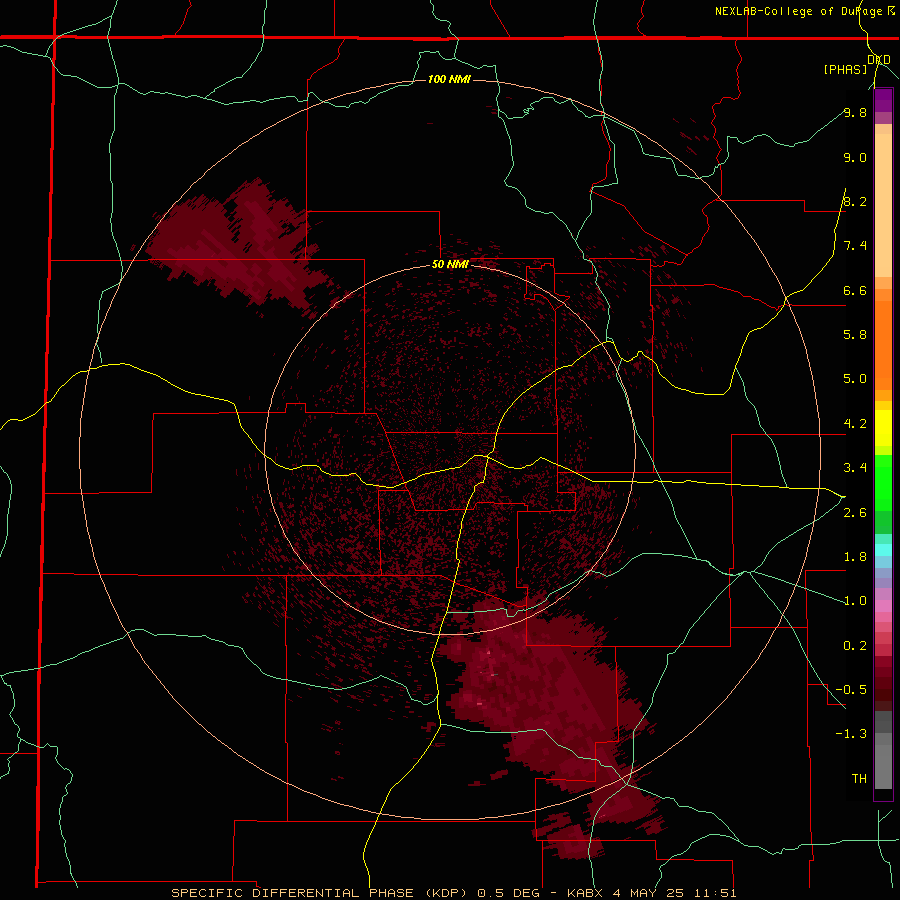Click the 4.2 legend value
The height and width of the screenshot is (900, 900).
(855, 424)
